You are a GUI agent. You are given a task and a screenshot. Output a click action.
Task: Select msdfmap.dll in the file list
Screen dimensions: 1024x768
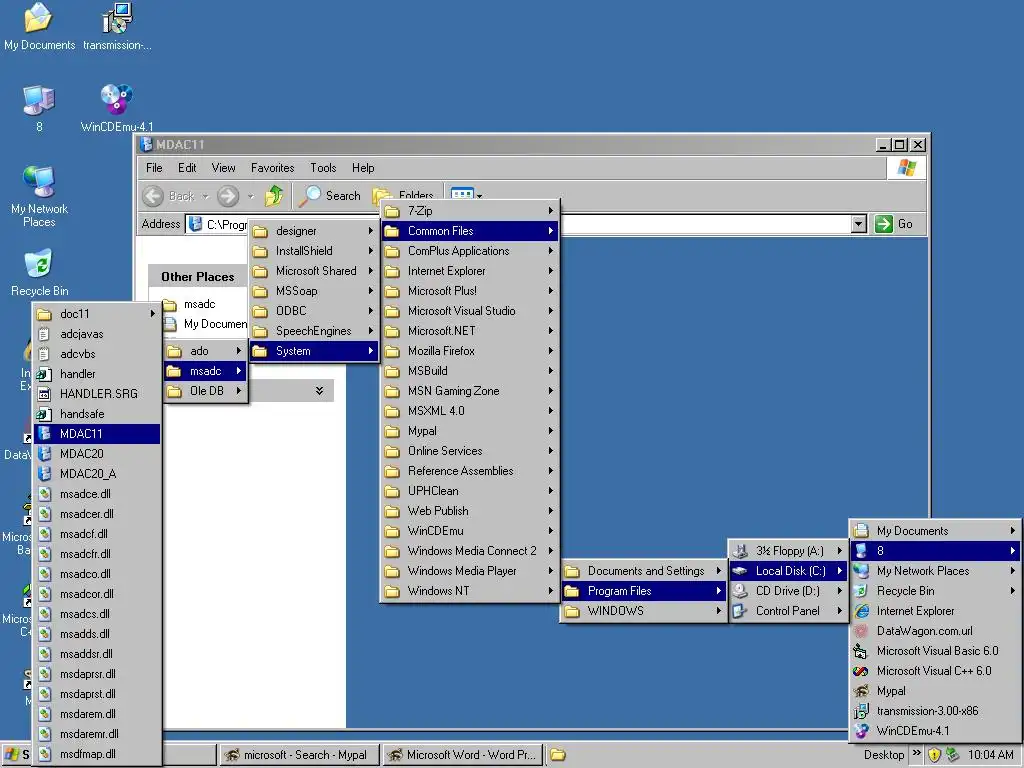tap(97, 754)
